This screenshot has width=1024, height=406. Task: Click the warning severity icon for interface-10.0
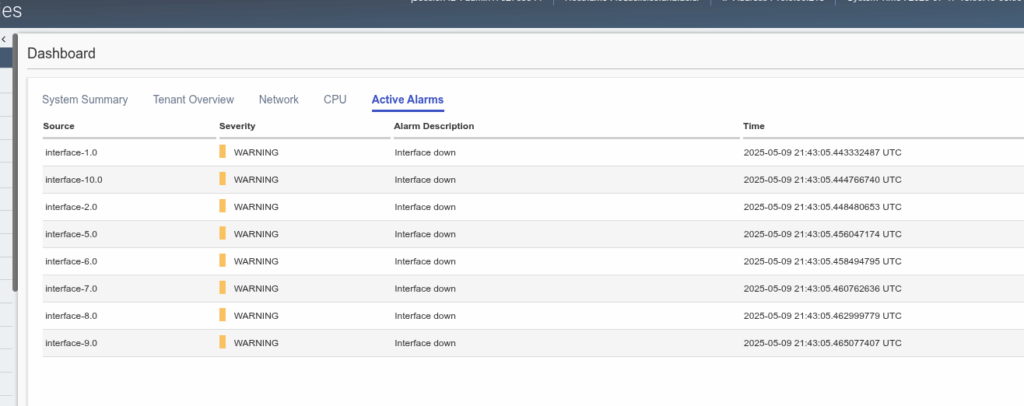(x=223, y=180)
